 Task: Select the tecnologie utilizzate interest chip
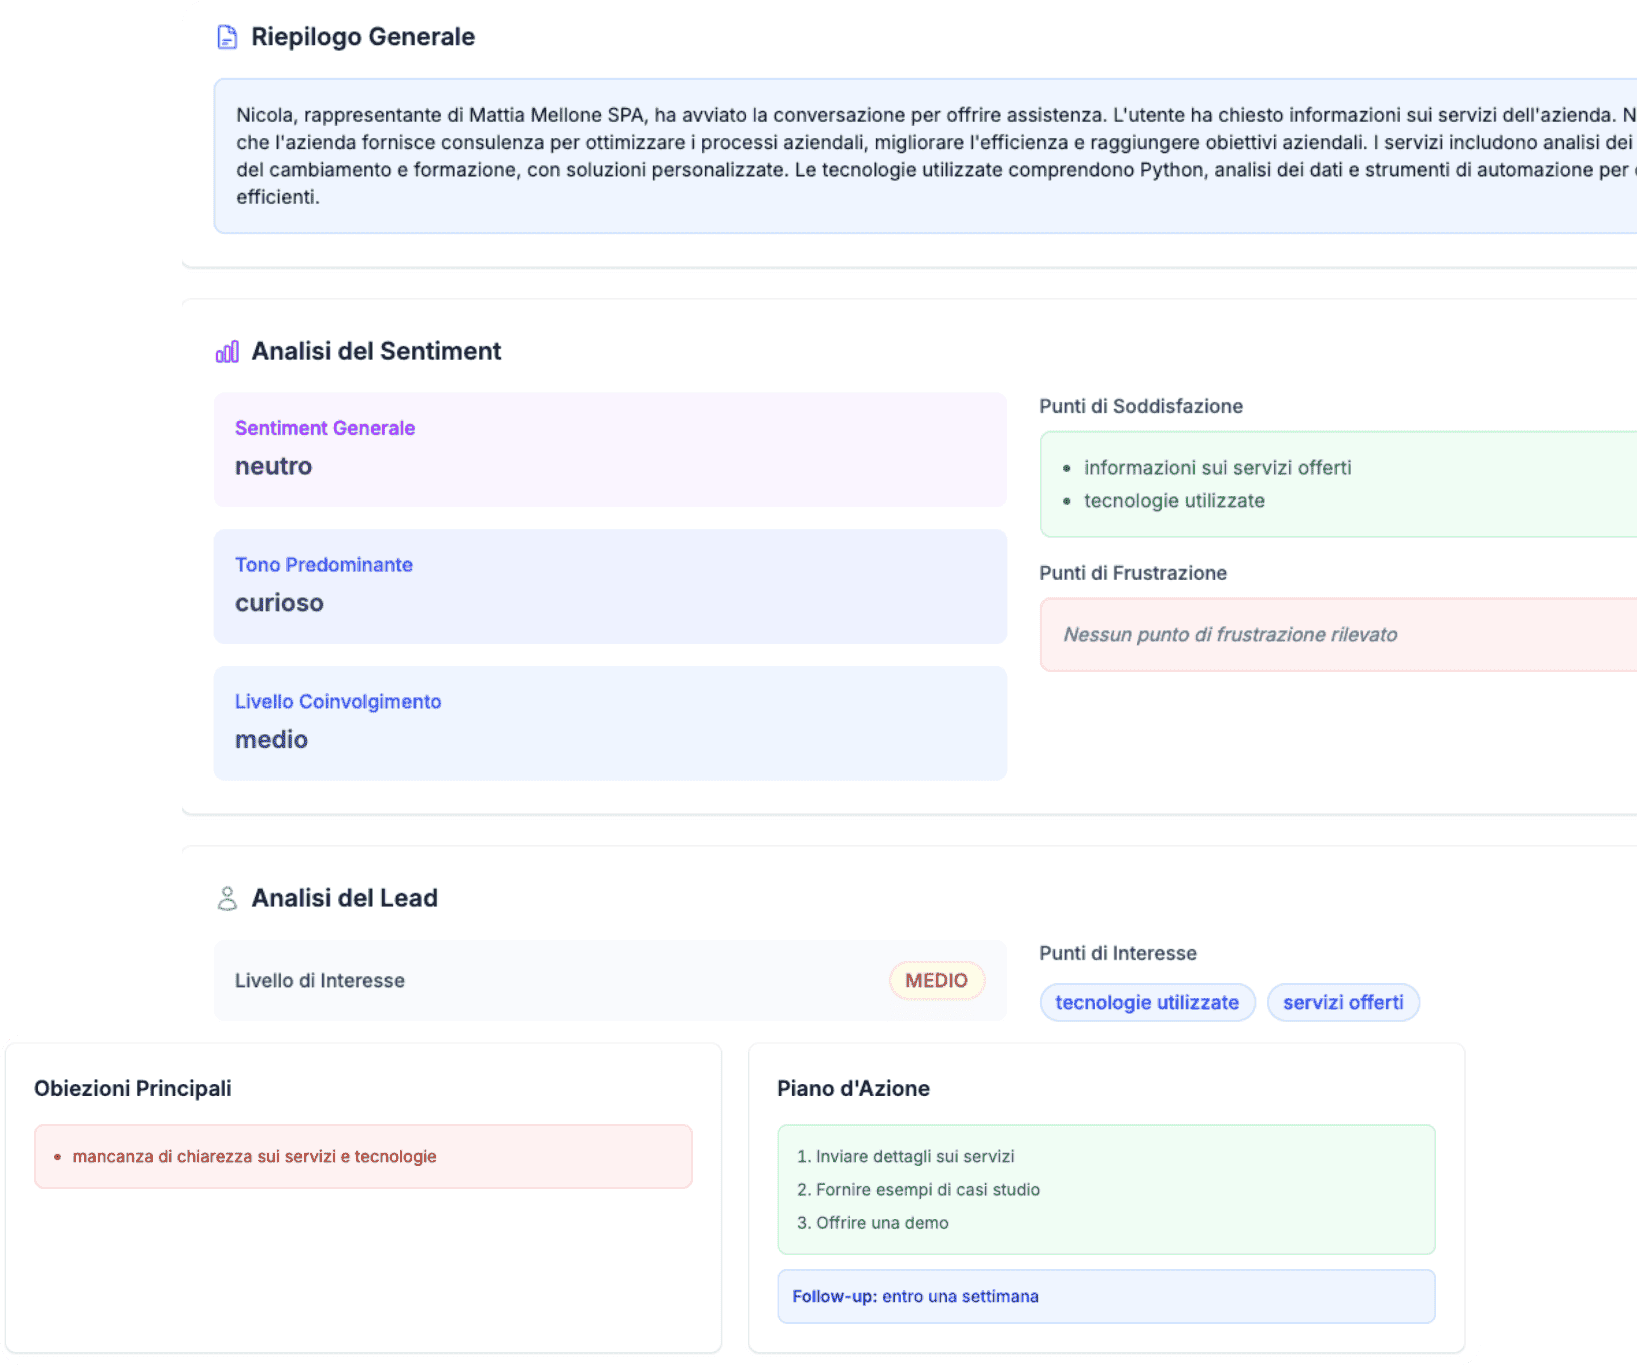click(1147, 1002)
